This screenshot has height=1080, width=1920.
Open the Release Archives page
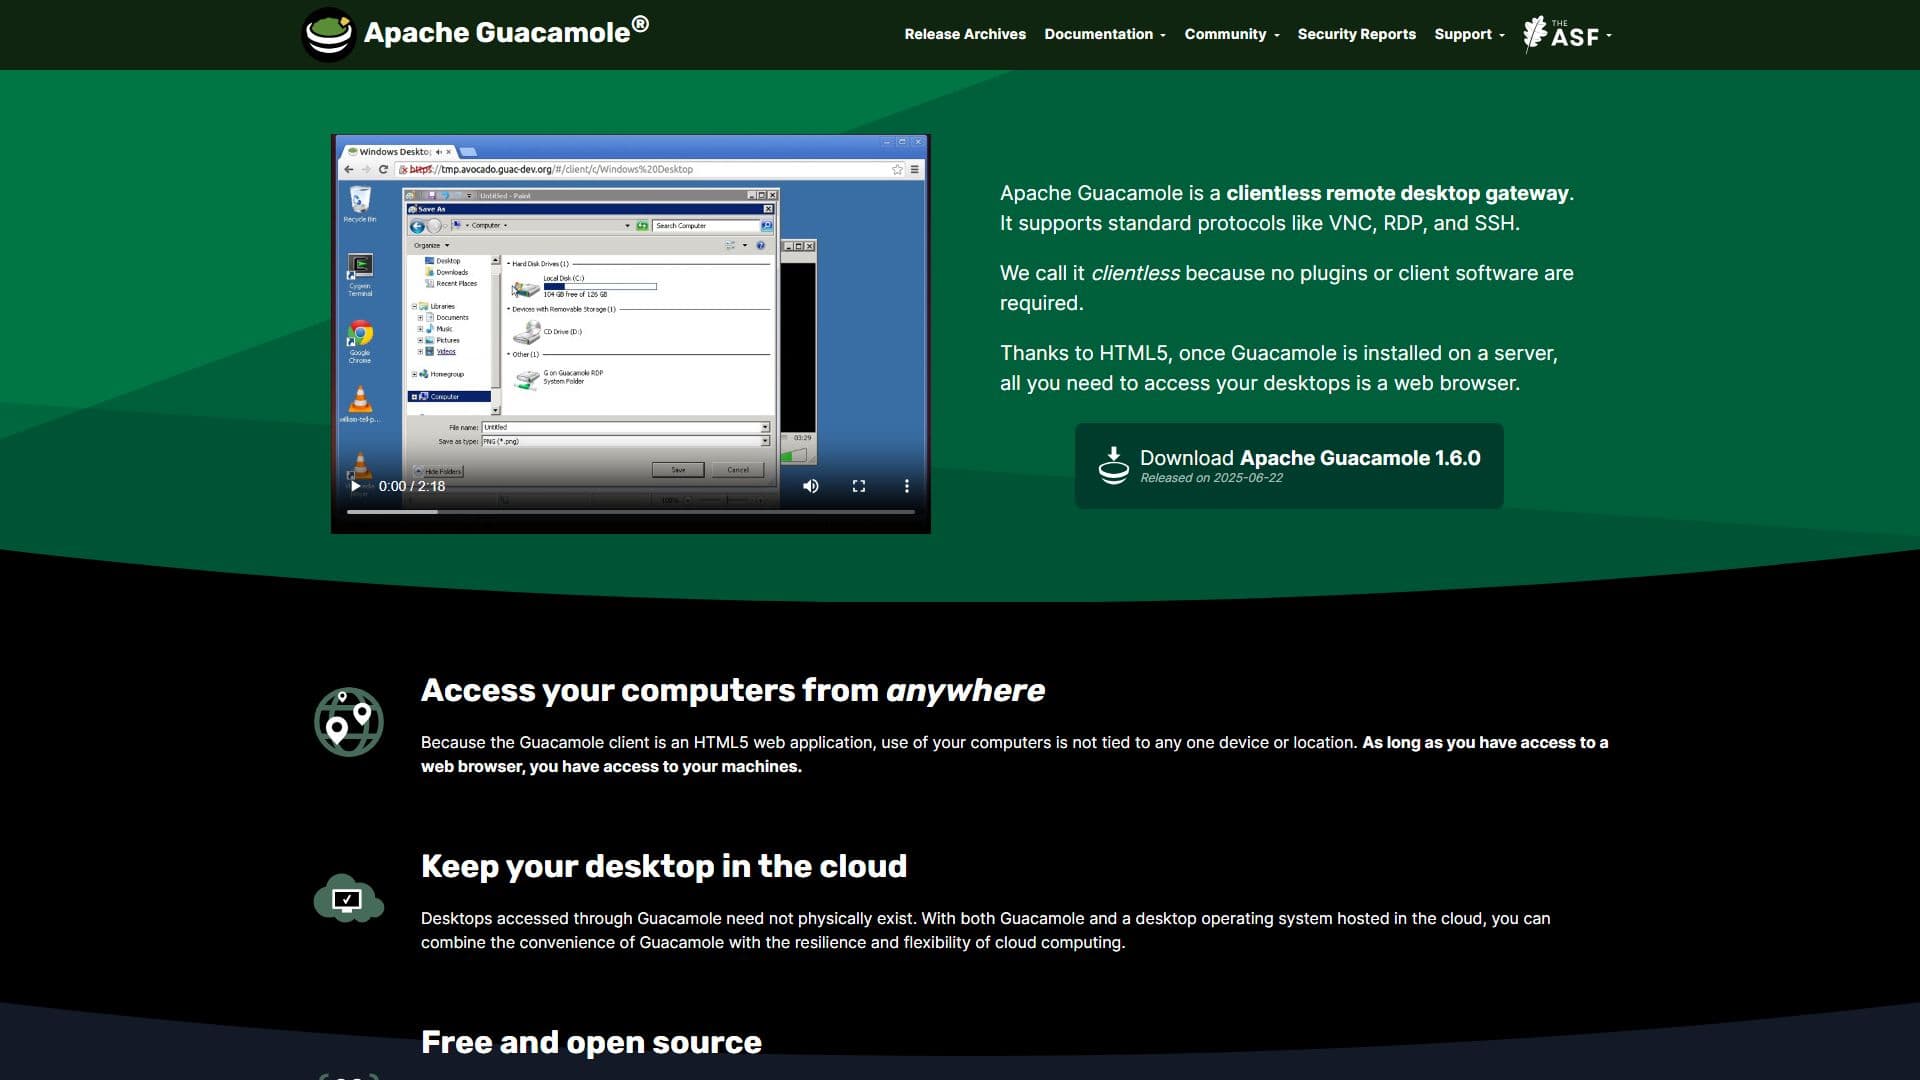[x=965, y=34]
